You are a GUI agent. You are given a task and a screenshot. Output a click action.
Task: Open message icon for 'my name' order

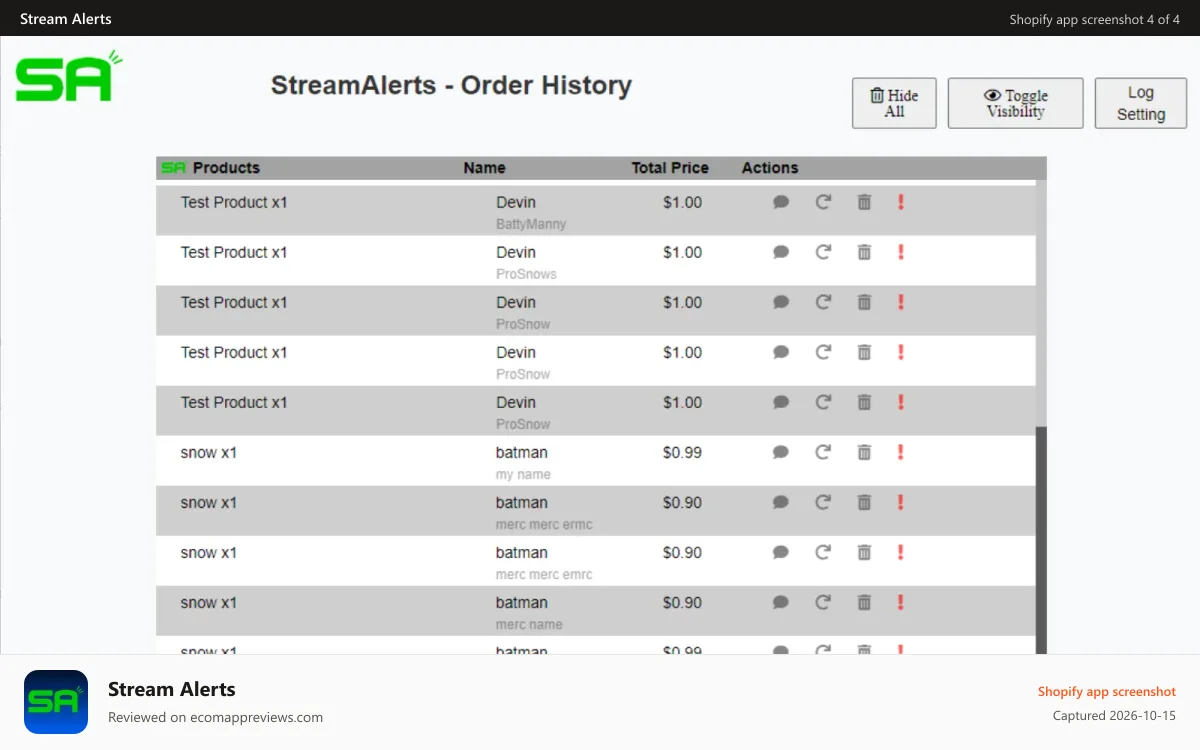click(x=781, y=452)
